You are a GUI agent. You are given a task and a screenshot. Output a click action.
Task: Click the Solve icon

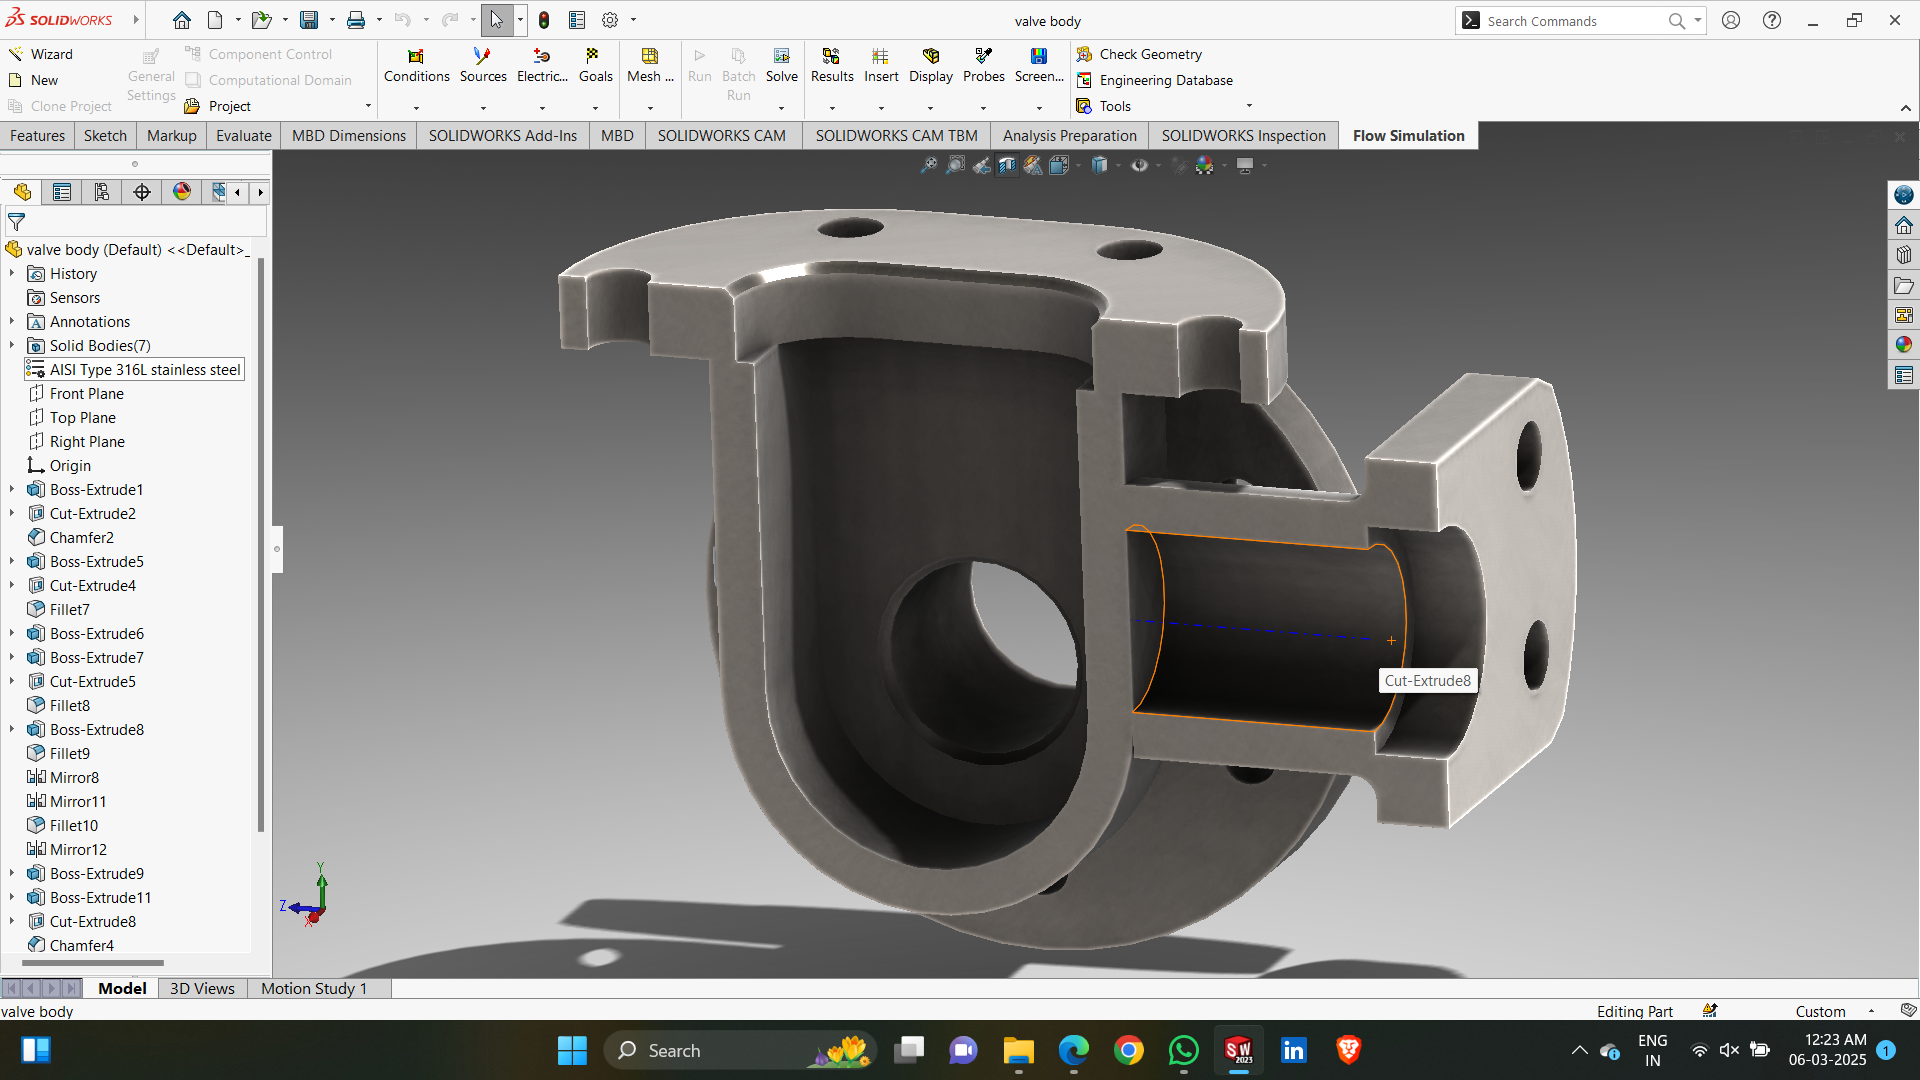782,56
